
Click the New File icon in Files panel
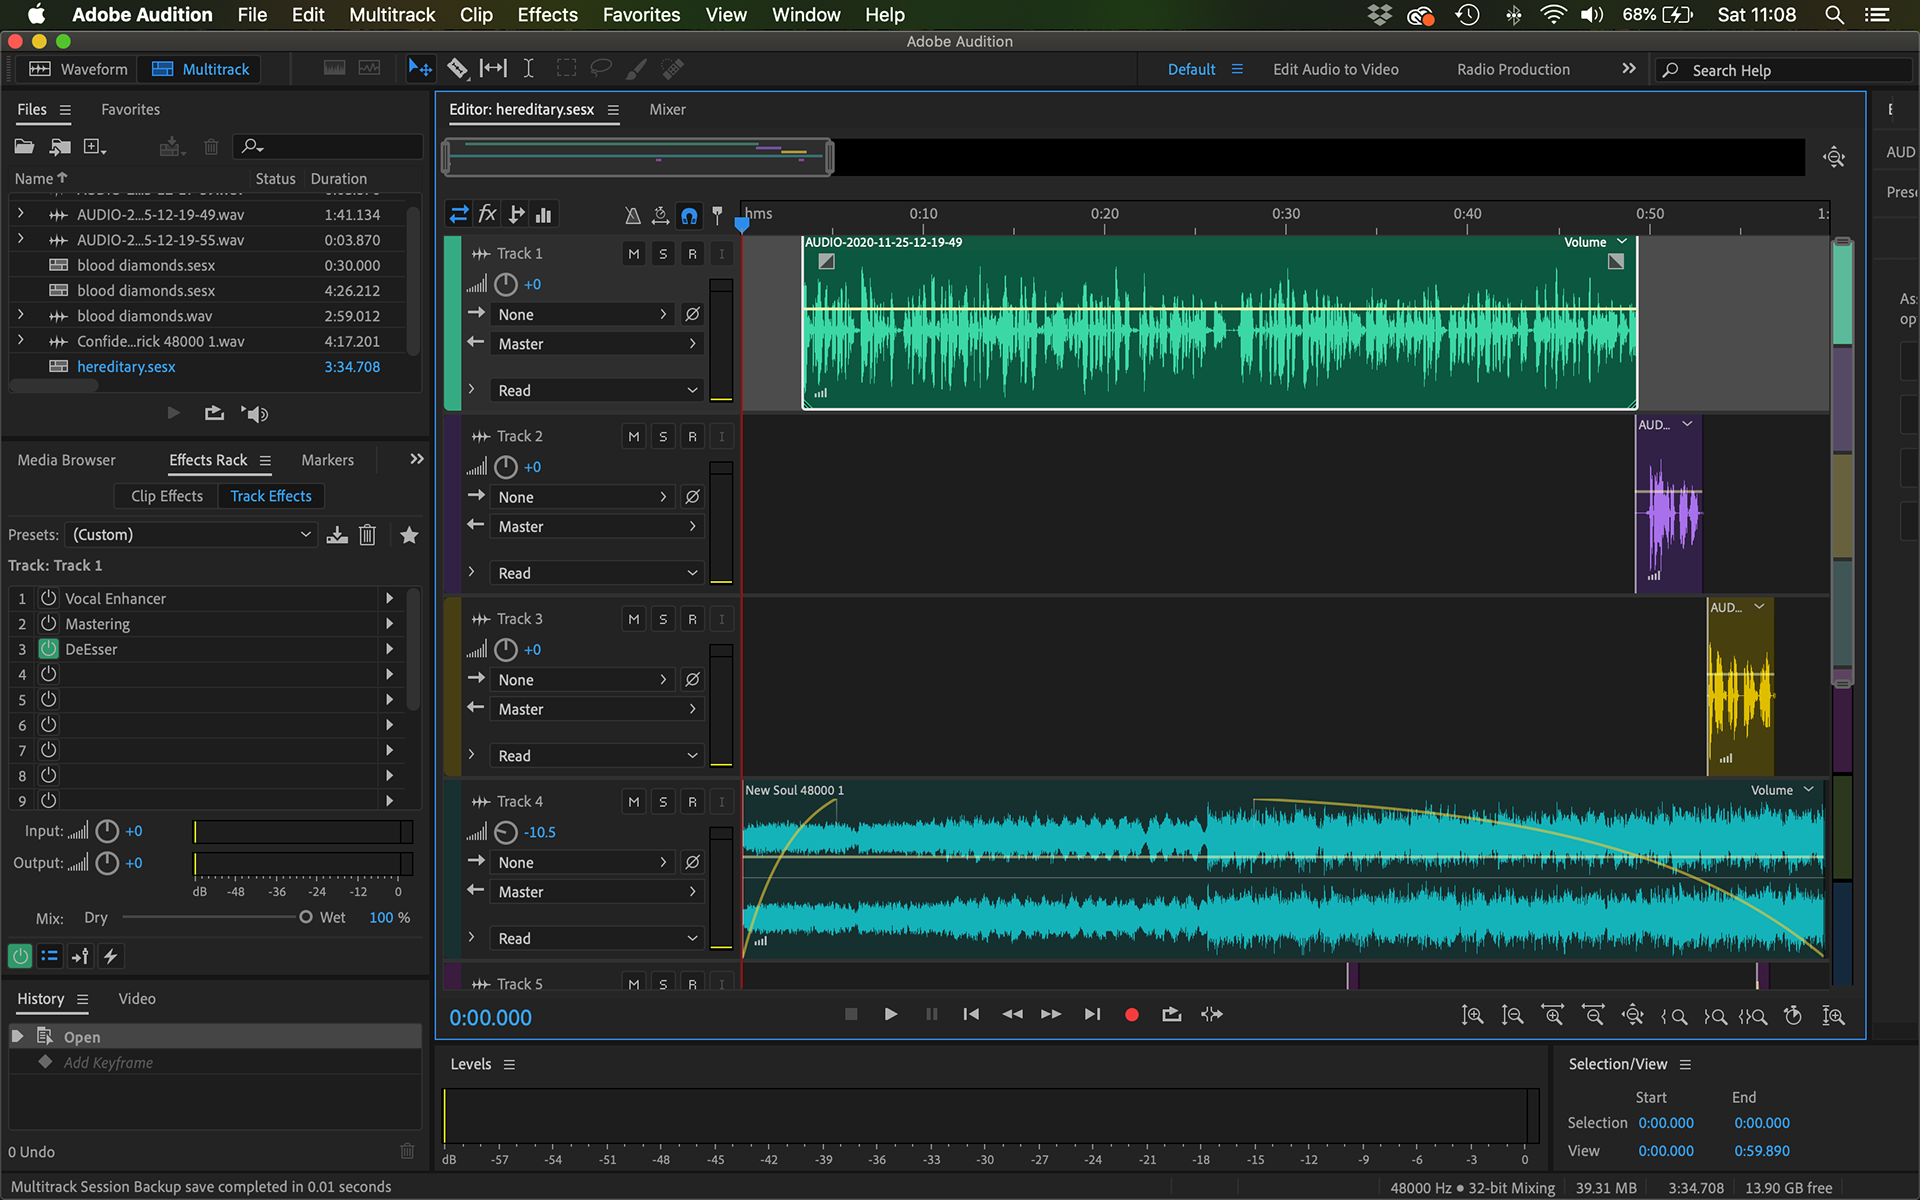pyautogui.click(x=95, y=147)
